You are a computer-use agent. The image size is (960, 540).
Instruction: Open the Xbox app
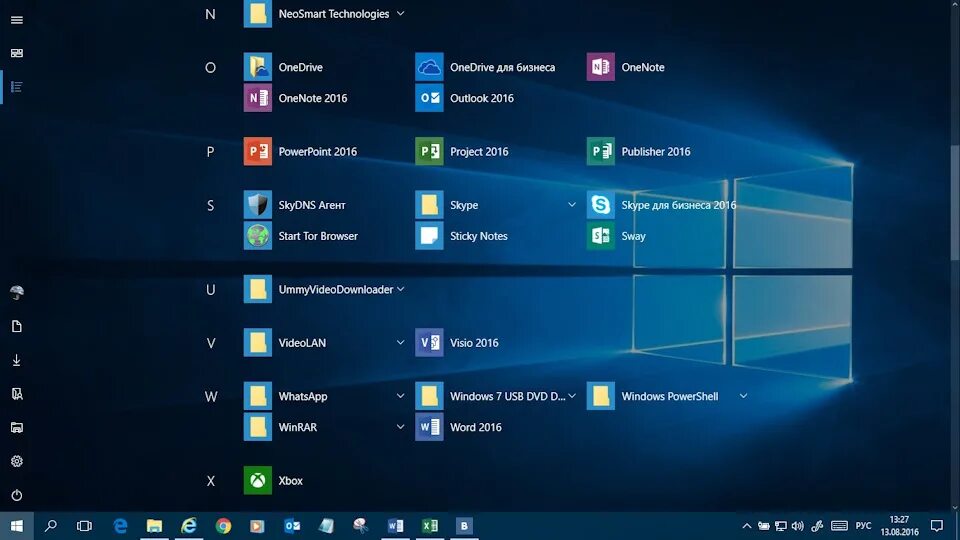tap(274, 480)
